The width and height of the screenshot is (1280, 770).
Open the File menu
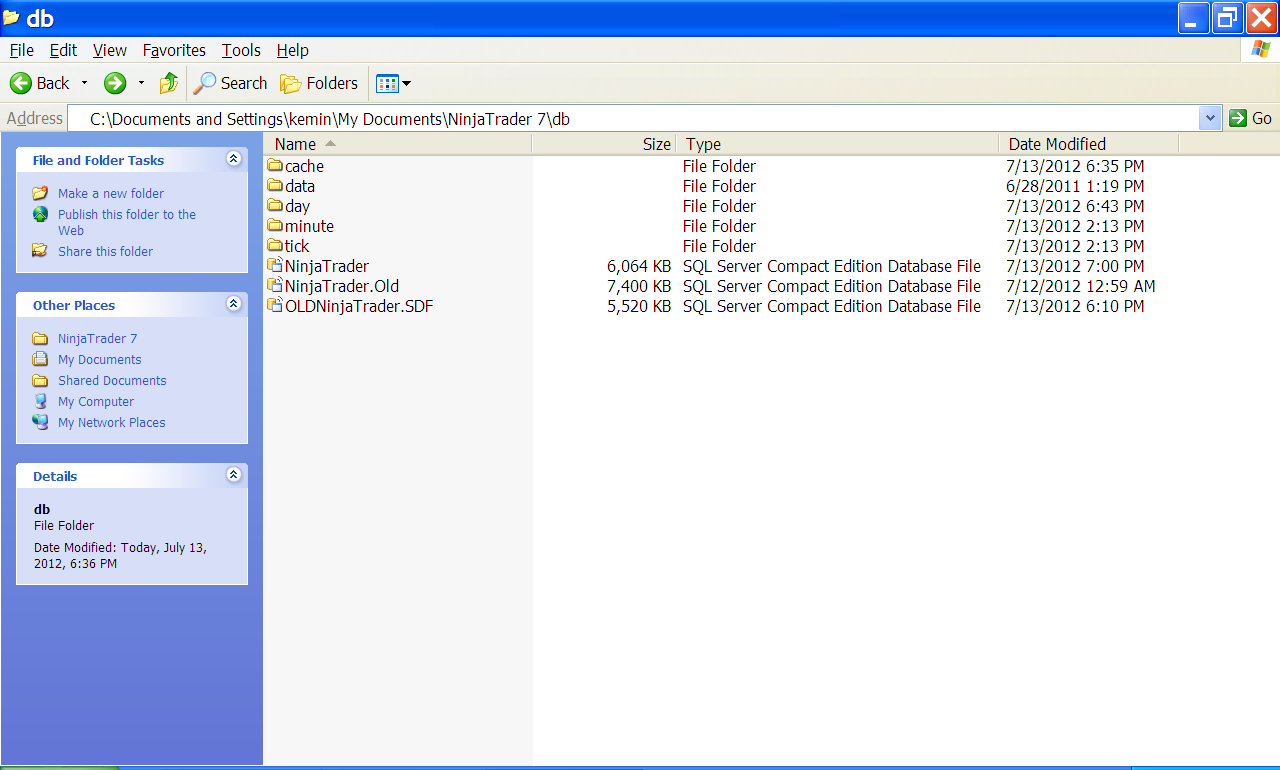(x=21, y=50)
